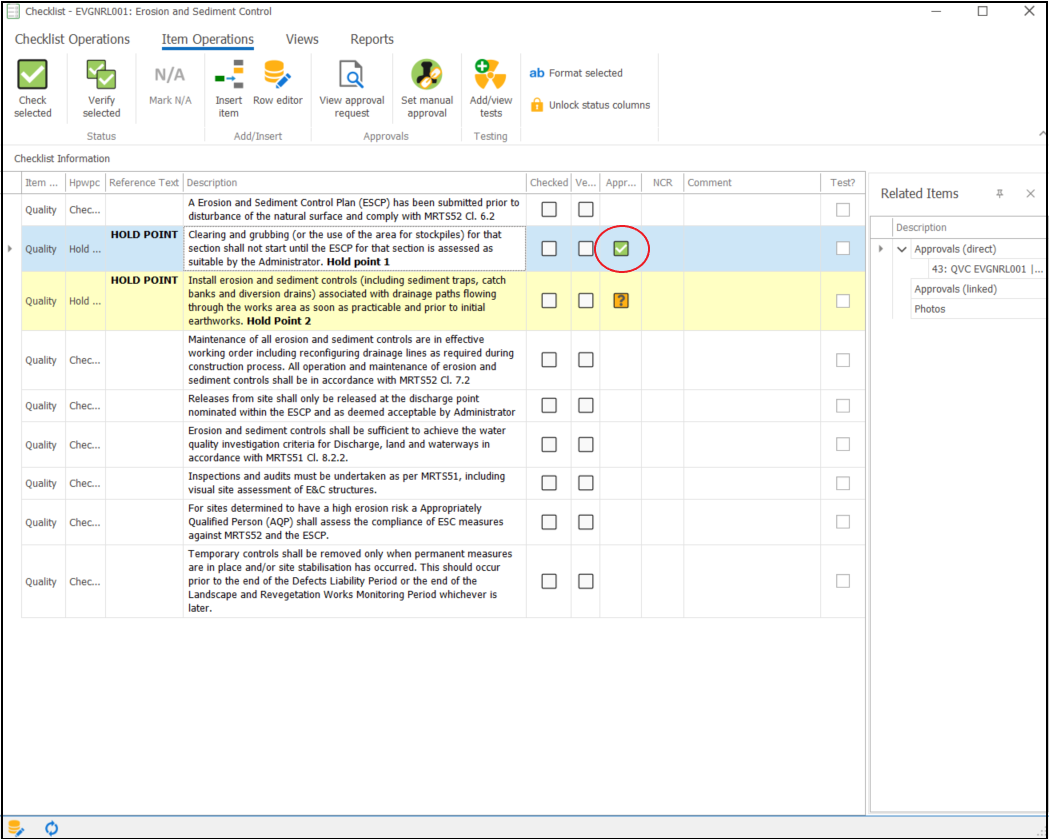Open View approval request

tap(351, 76)
